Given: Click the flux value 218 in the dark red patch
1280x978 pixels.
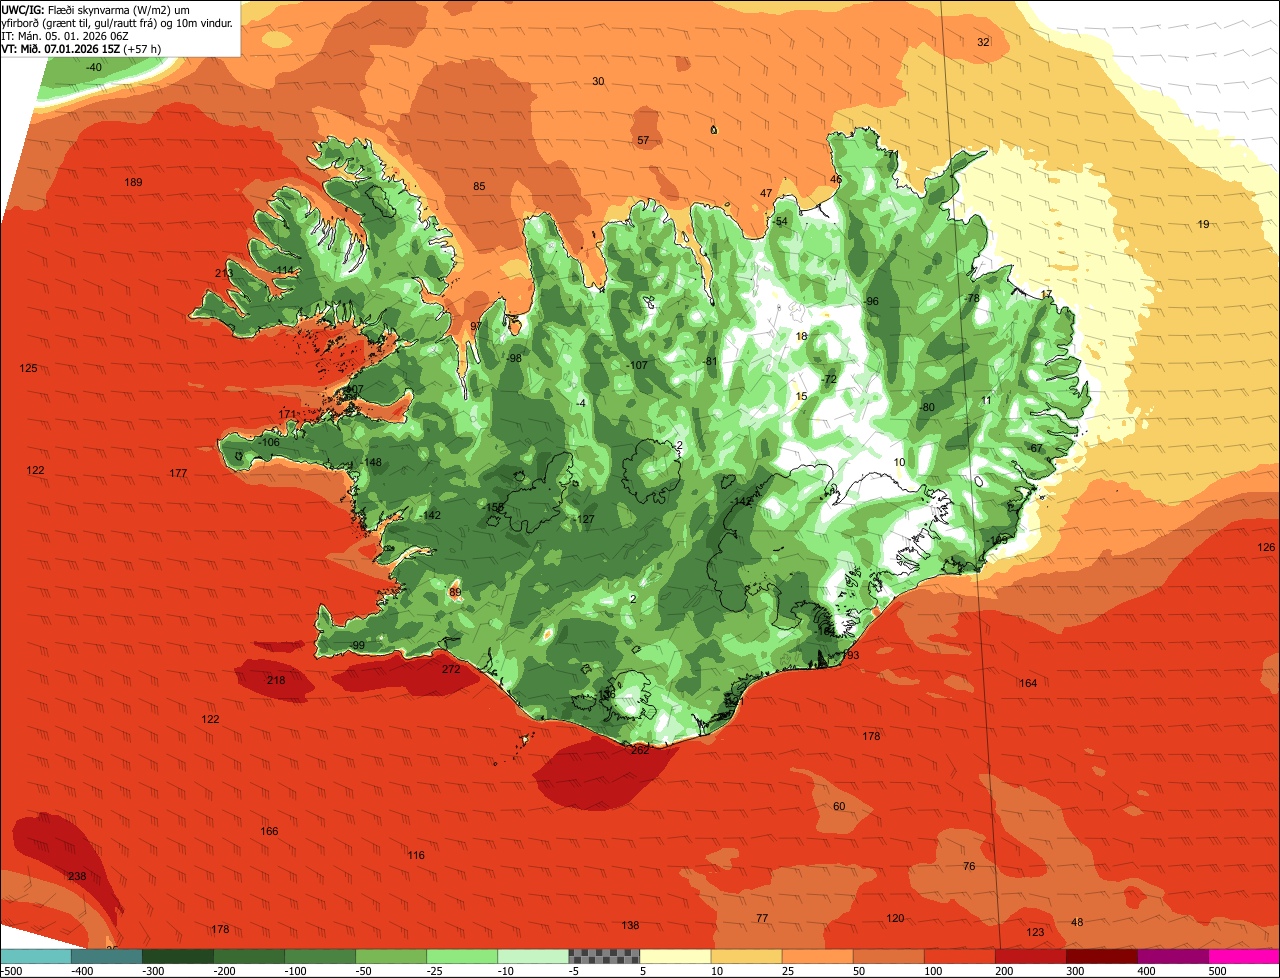Looking at the screenshot, I should (x=276, y=681).
